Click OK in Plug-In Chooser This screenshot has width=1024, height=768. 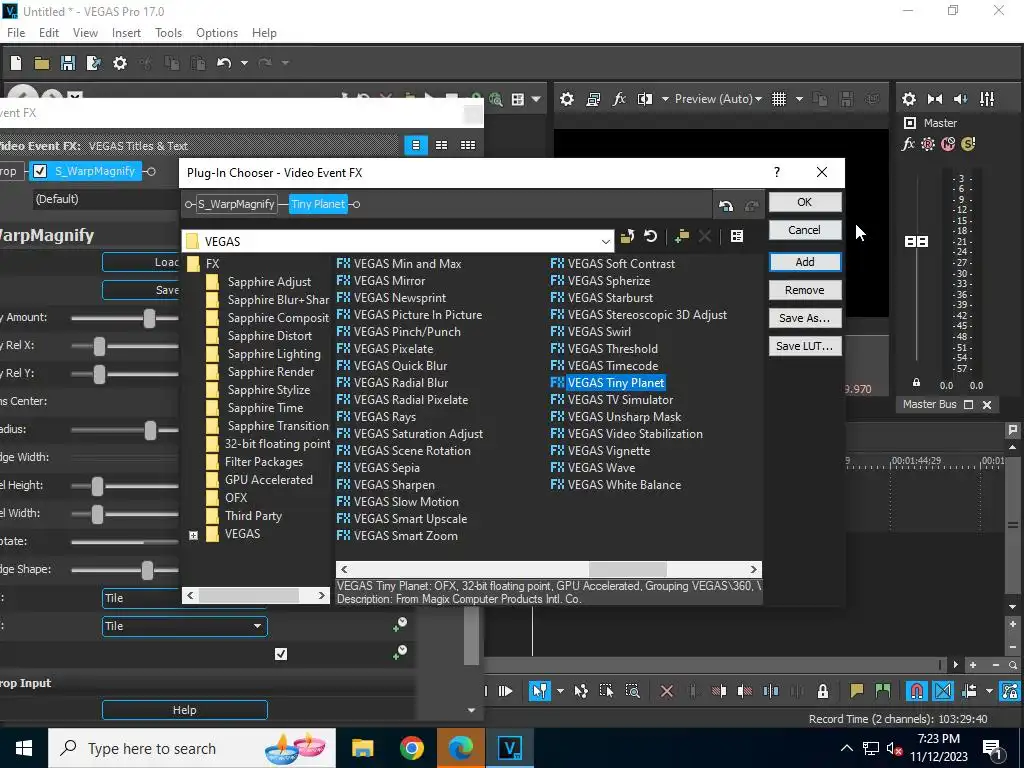[805, 202]
